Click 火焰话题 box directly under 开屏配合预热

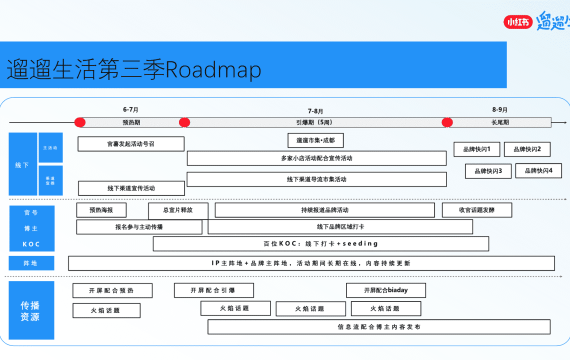(x=107, y=311)
